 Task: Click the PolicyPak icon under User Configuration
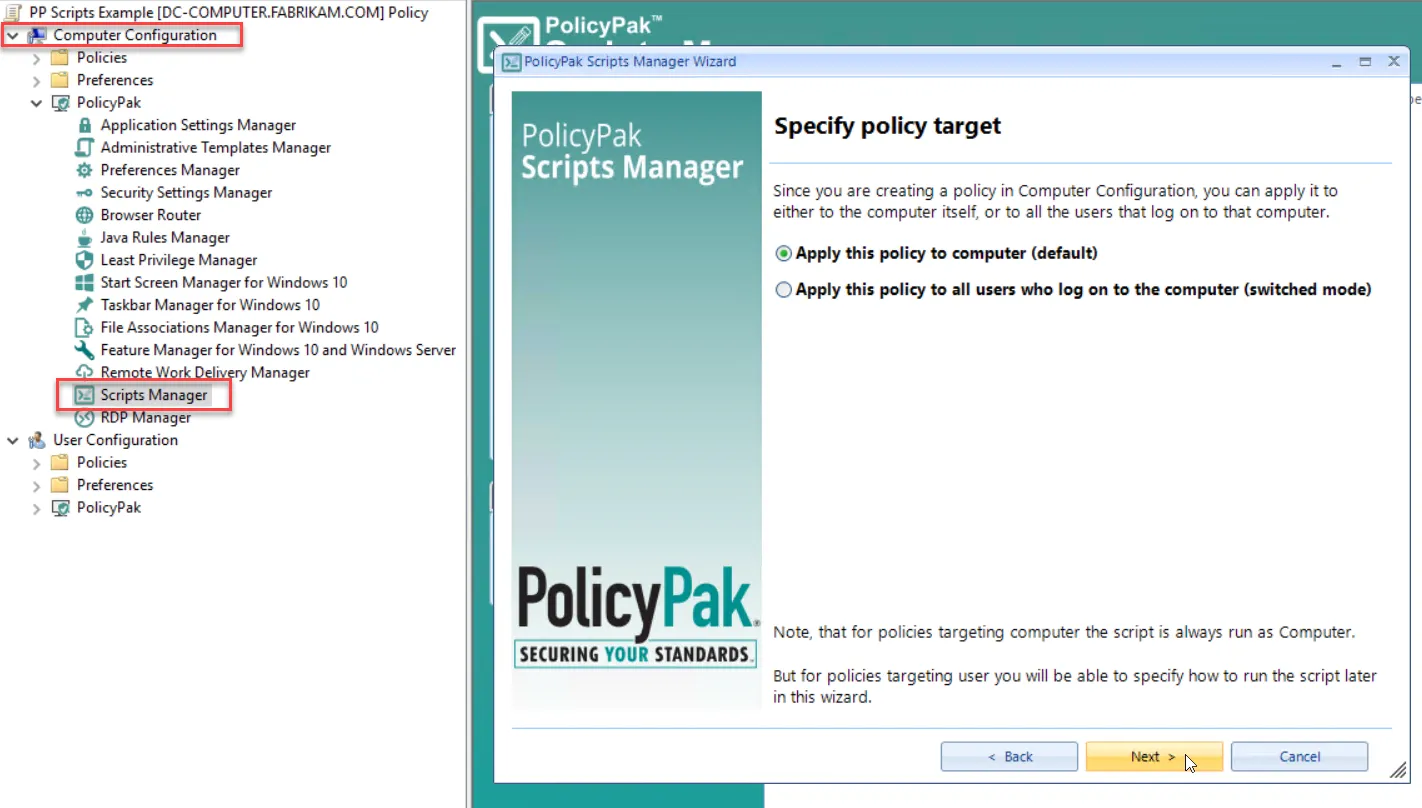tap(60, 507)
